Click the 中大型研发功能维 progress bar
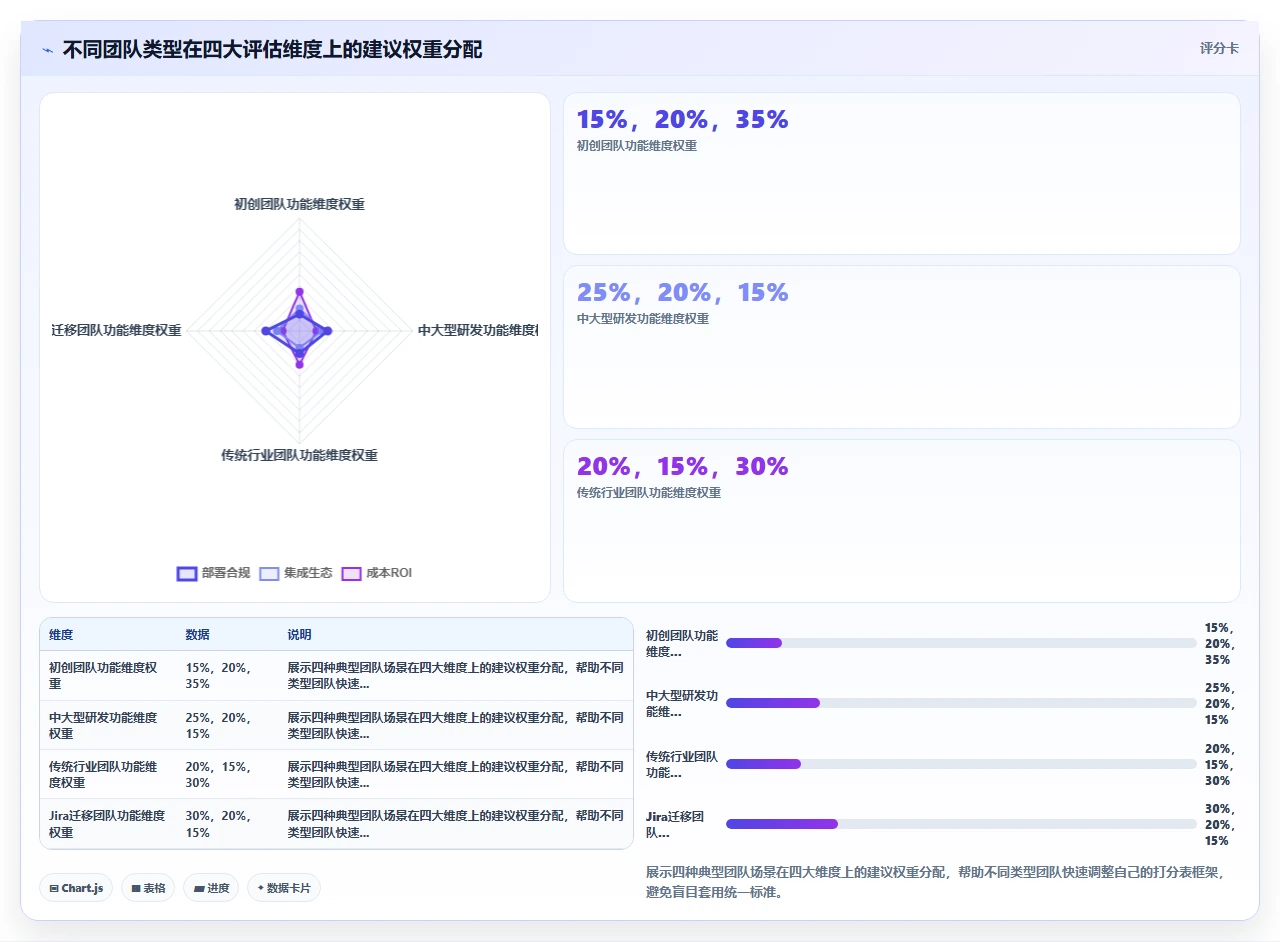Viewport: 1280px width, 942px height. [x=961, y=703]
